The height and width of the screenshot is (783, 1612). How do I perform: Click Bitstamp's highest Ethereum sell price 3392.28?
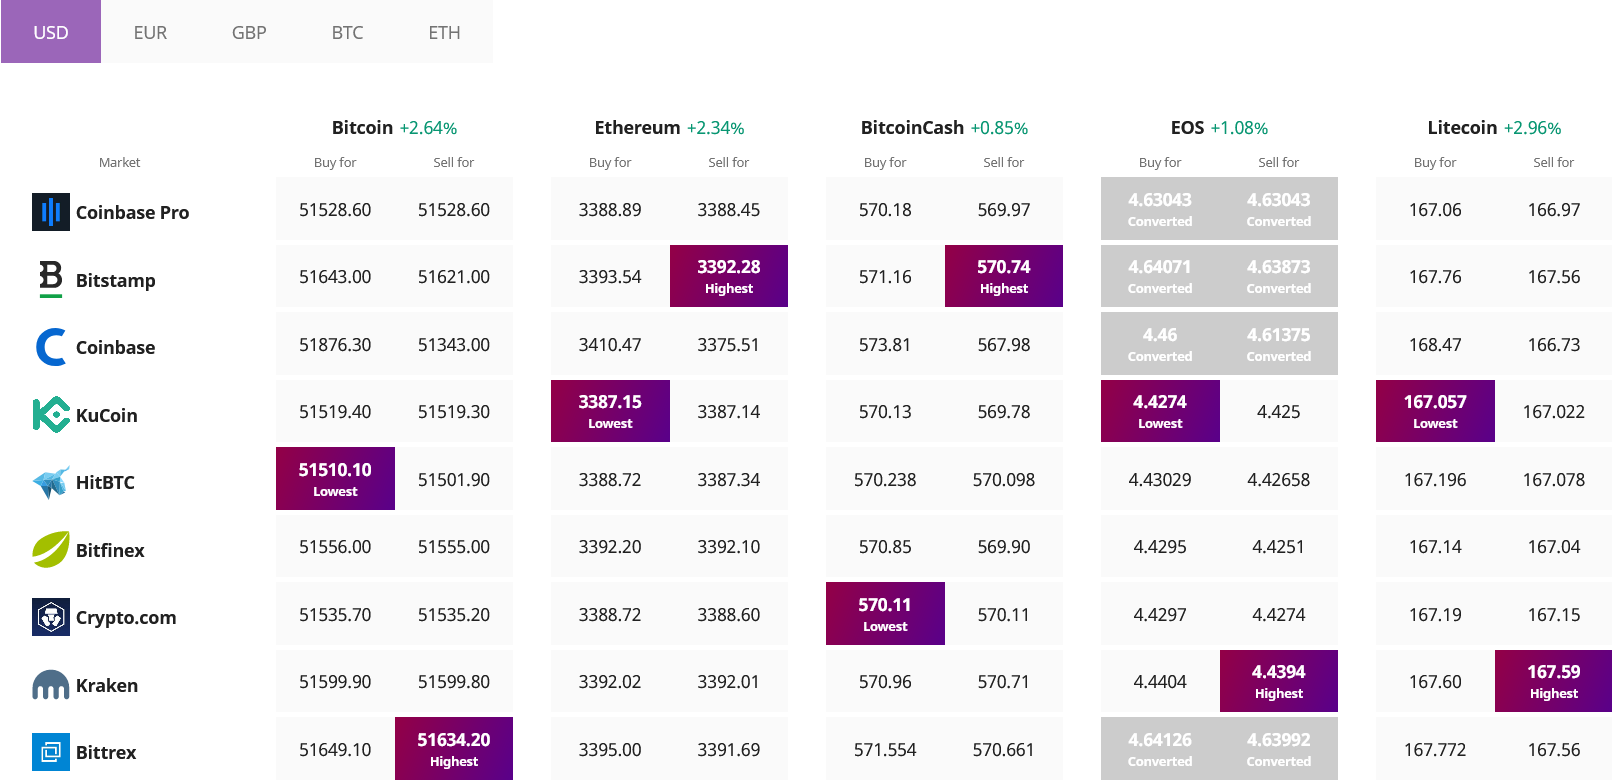point(729,276)
